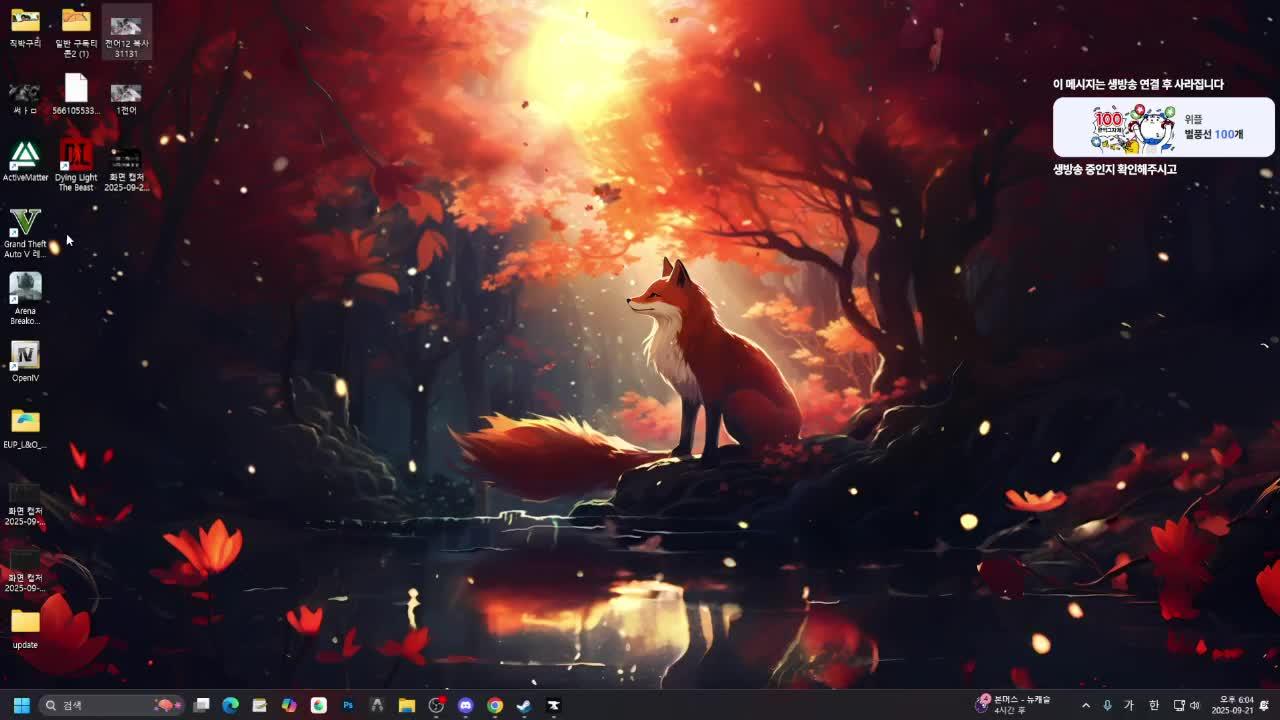The height and width of the screenshot is (720, 1280).
Task: Click the 위플 벌풍선 100개 donation alert
Action: coord(1164,127)
